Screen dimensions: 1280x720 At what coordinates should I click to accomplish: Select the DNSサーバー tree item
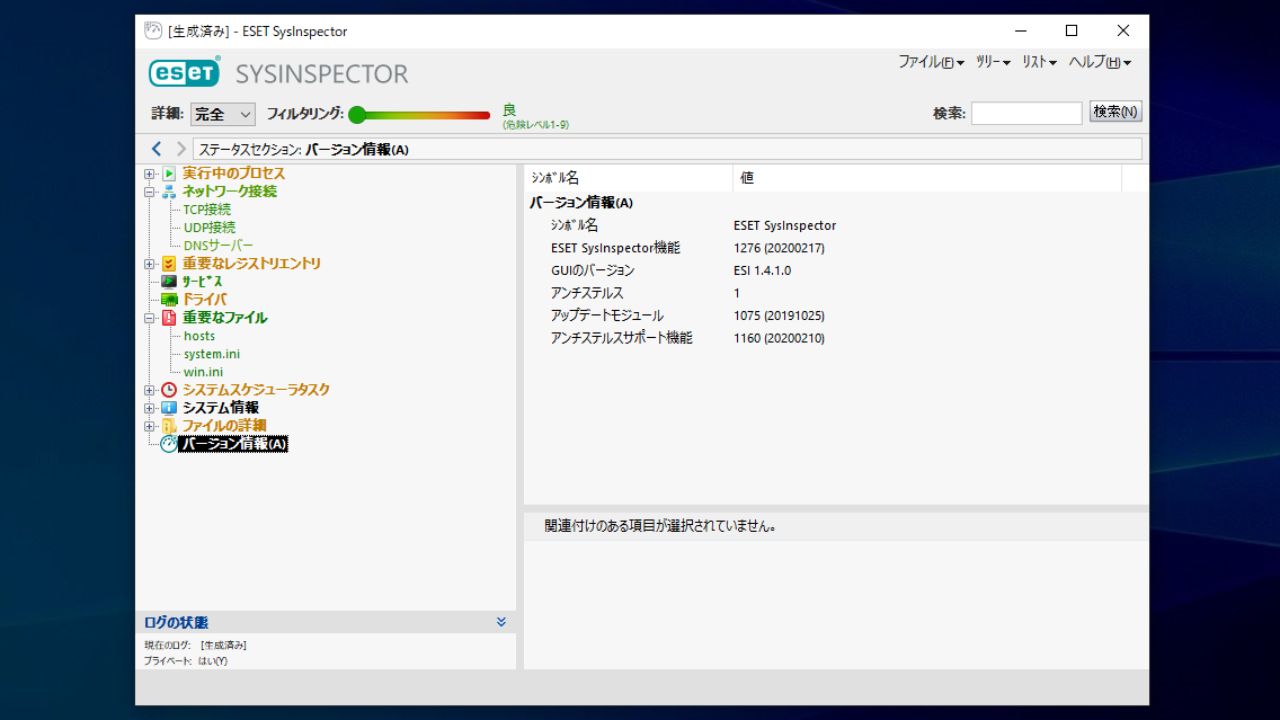point(218,246)
